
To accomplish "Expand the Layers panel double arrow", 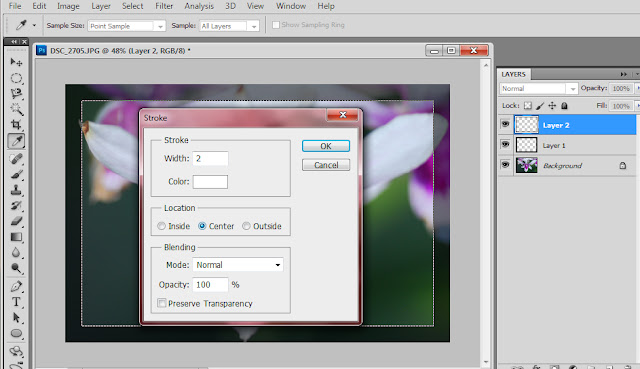I will click(x=623, y=74).
